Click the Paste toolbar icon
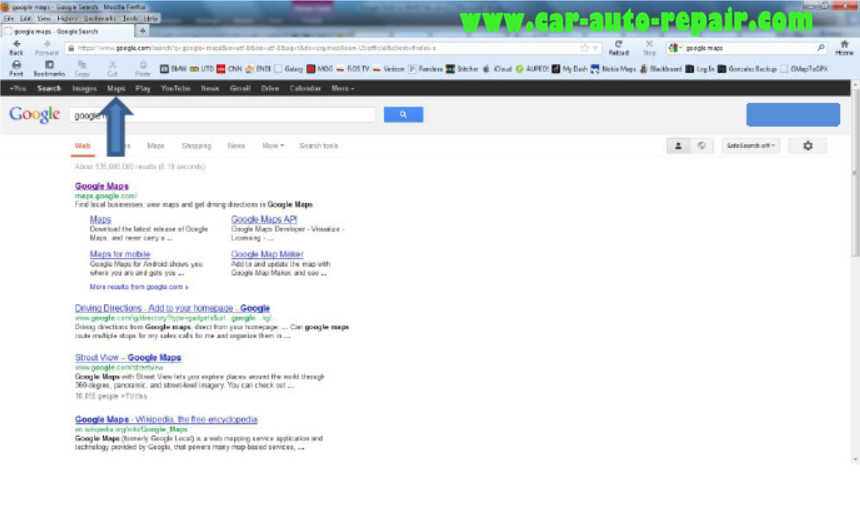Image resolution: width=860 pixels, height=509 pixels. (143, 69)
